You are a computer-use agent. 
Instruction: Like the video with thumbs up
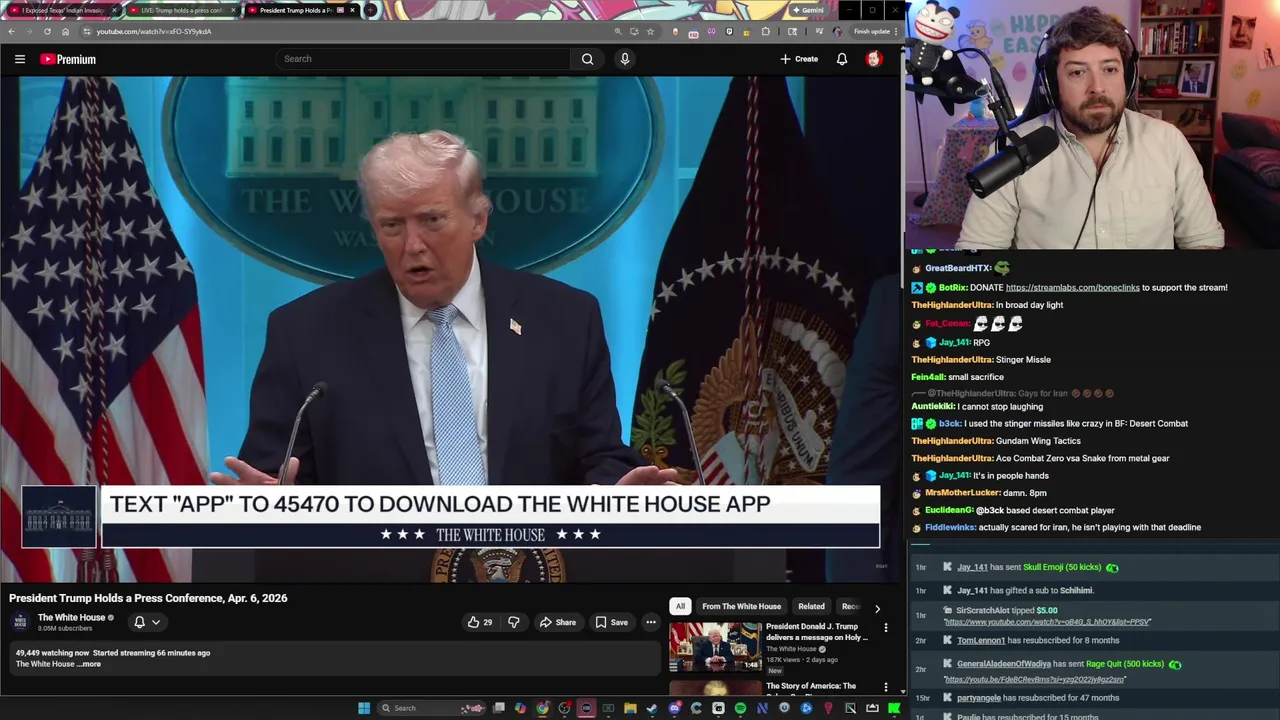pos(480,622)
